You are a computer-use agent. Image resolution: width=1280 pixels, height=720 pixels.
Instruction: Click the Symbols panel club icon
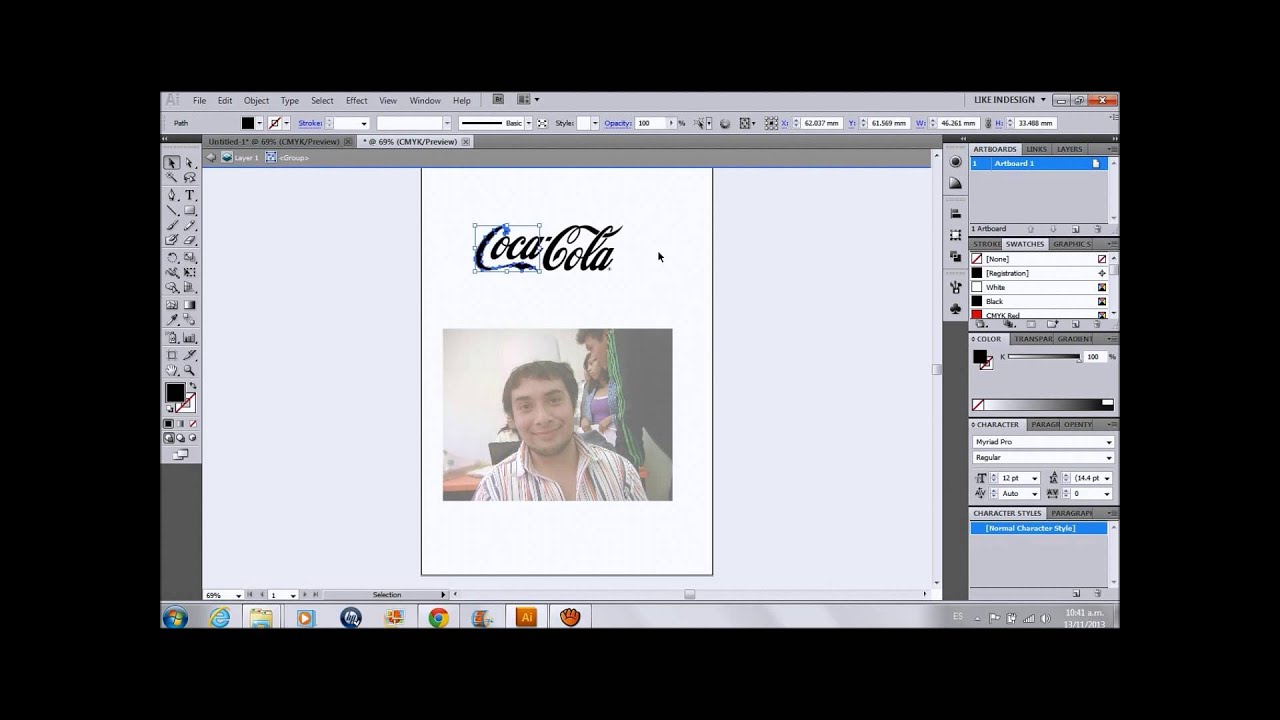coord(955,308)
